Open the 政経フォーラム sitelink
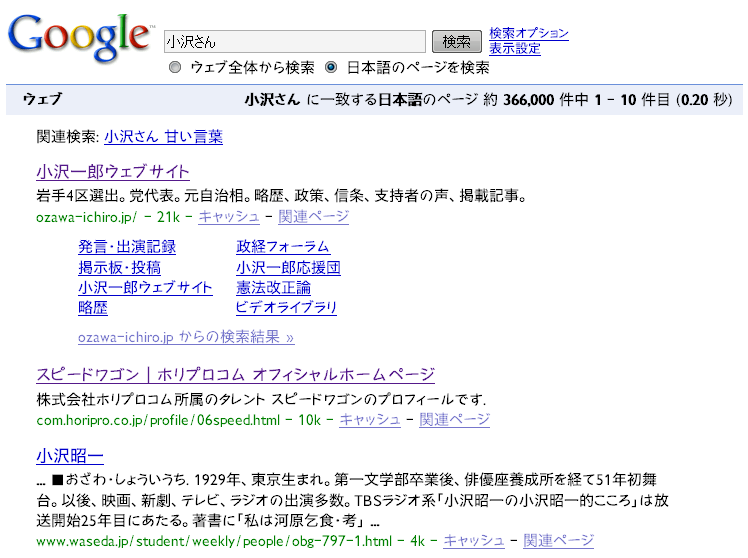This screenshot has width=748, height=558. click(283, 247)
